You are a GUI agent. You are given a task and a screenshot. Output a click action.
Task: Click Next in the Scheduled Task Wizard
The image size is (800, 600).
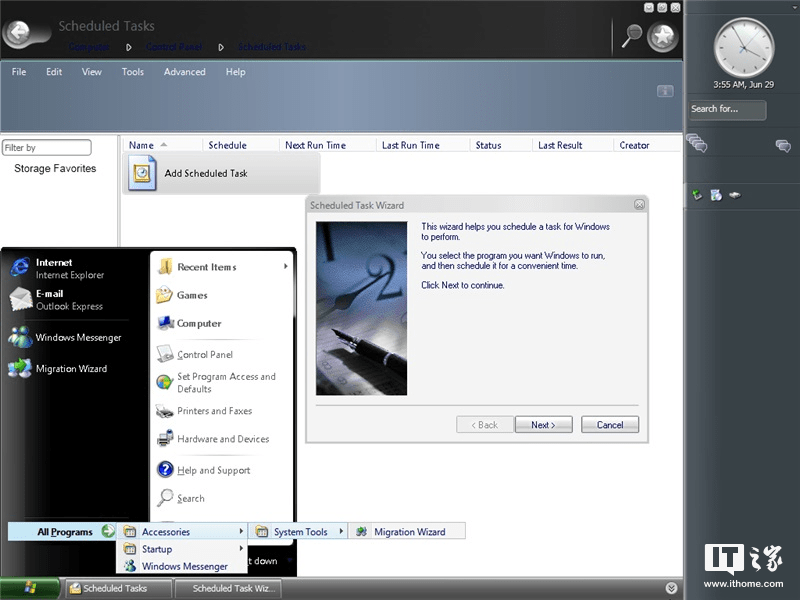coord(543,424)
